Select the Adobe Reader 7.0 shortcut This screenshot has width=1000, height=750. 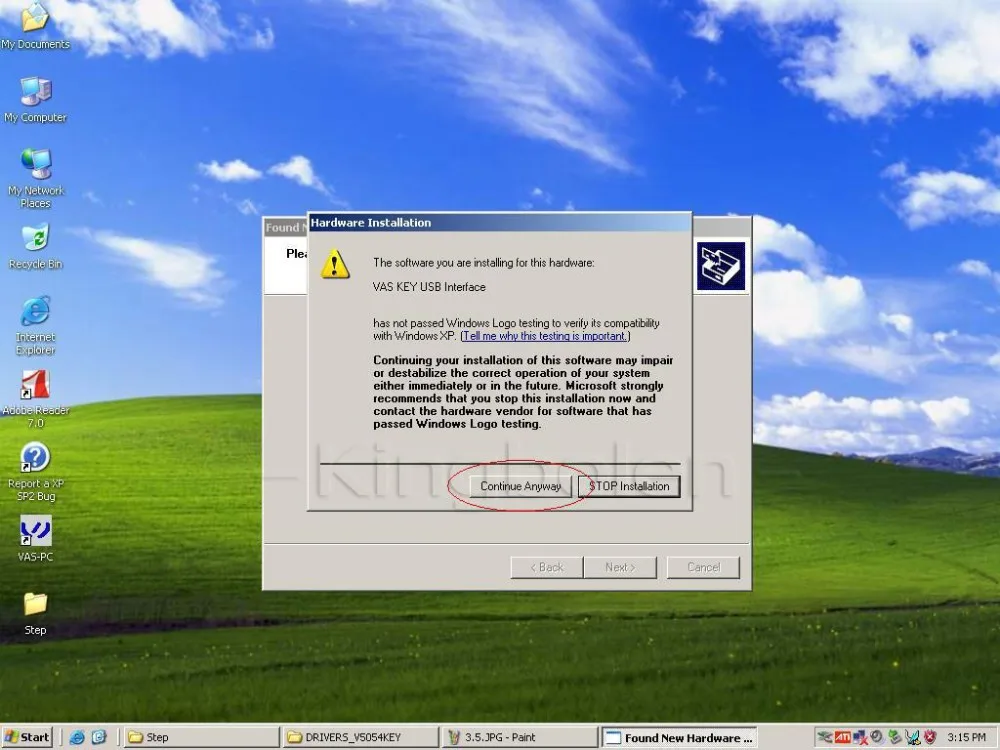35,399
